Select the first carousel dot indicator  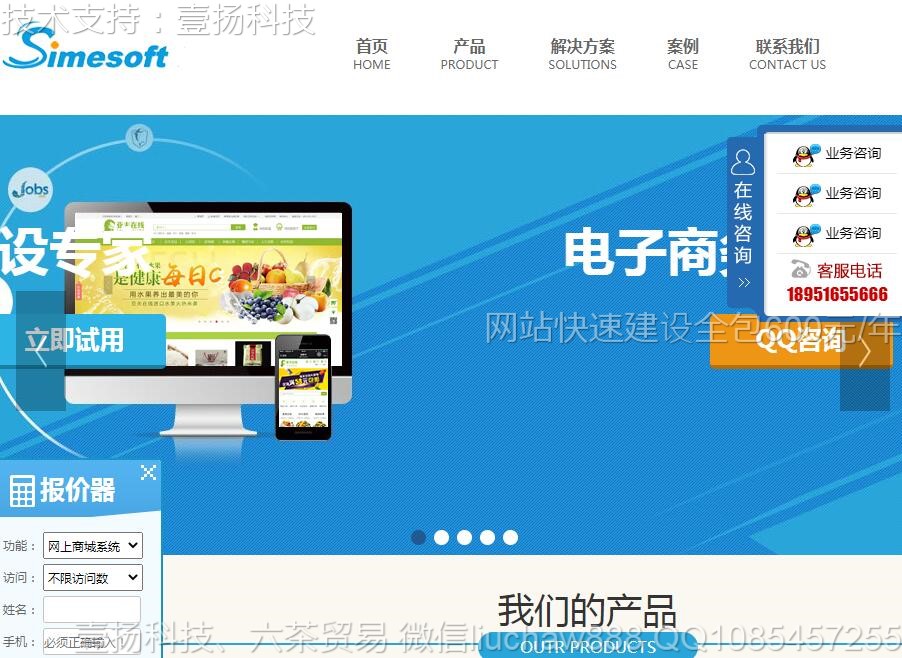[x=419, y=537]
